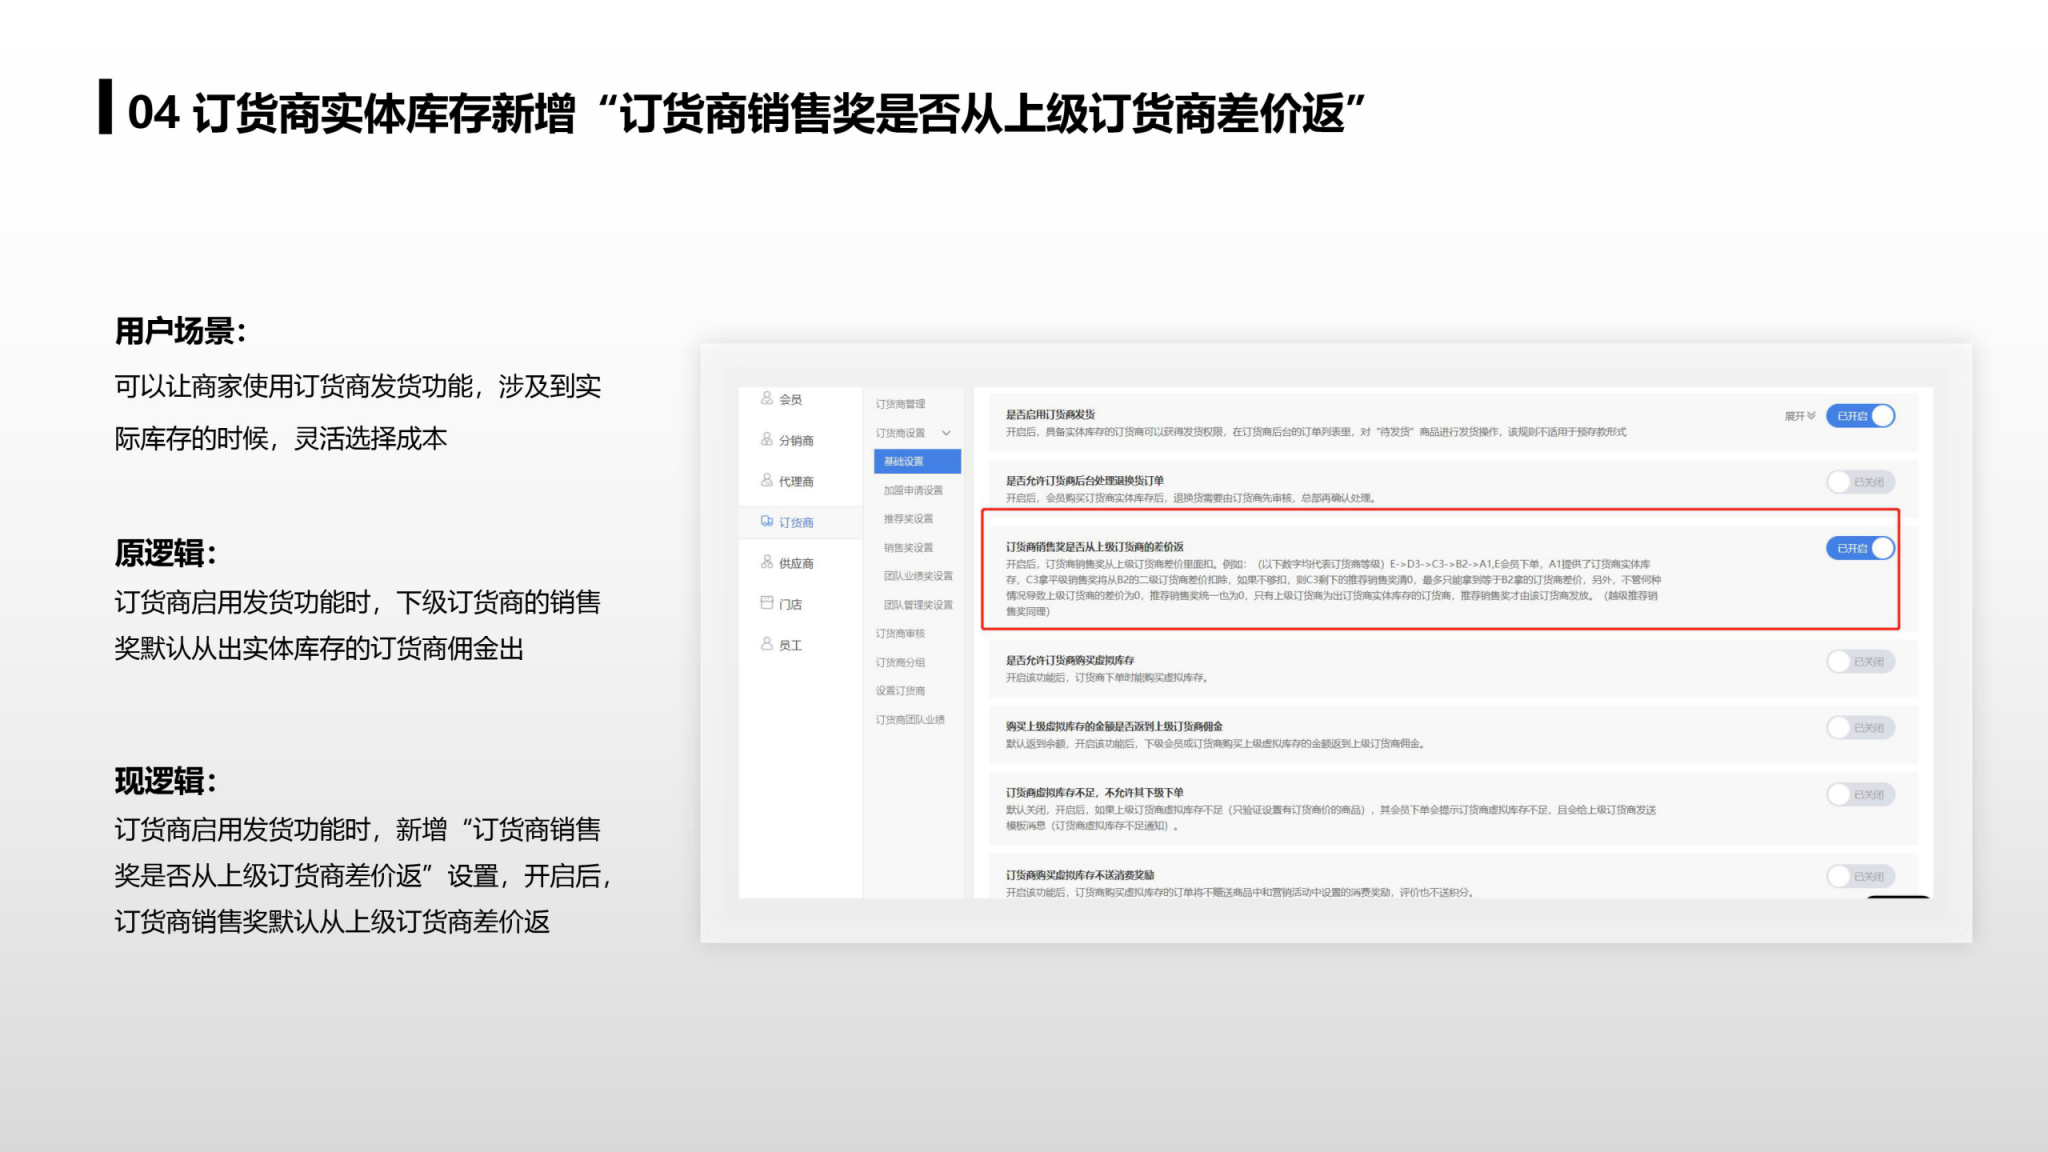Click the 订货商 sidebar icon
Image resolution: width=2048 pixels, height=1152 pixels.
click(767, 521)
